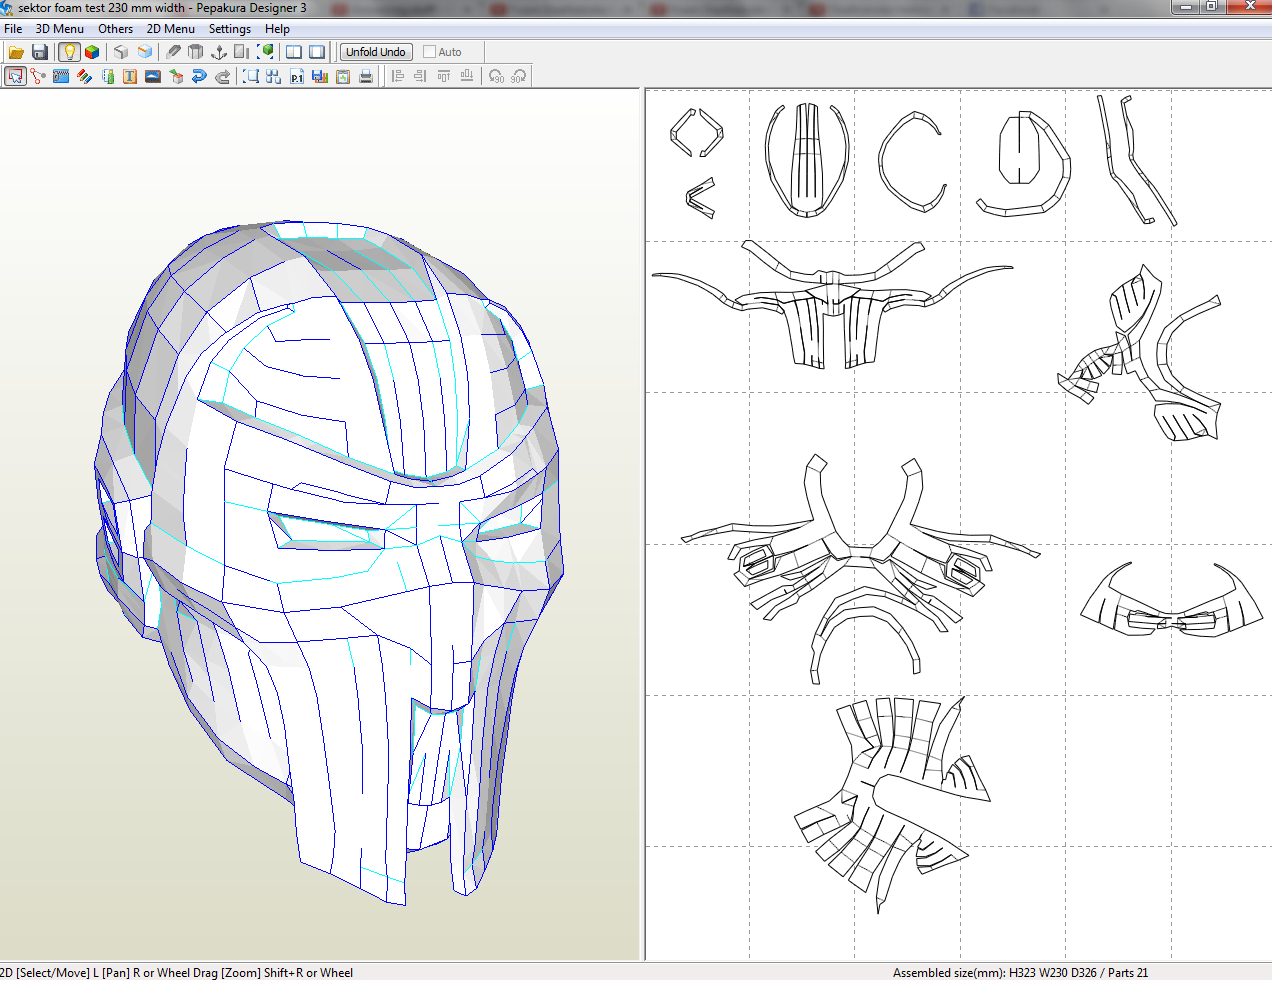Viewport: 1272px width, 981px height.
Task: Open the Others menu
Action: [115, 29]
